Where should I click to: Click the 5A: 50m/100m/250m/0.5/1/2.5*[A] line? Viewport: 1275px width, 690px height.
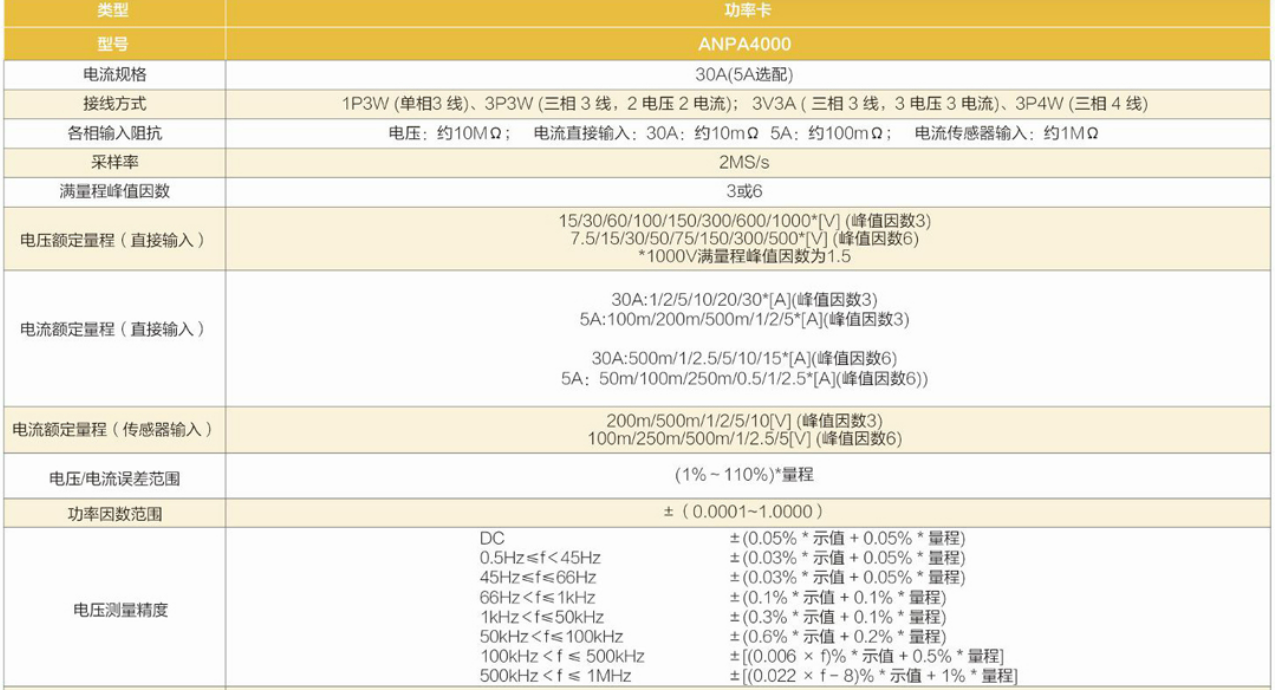click(745, 378)
